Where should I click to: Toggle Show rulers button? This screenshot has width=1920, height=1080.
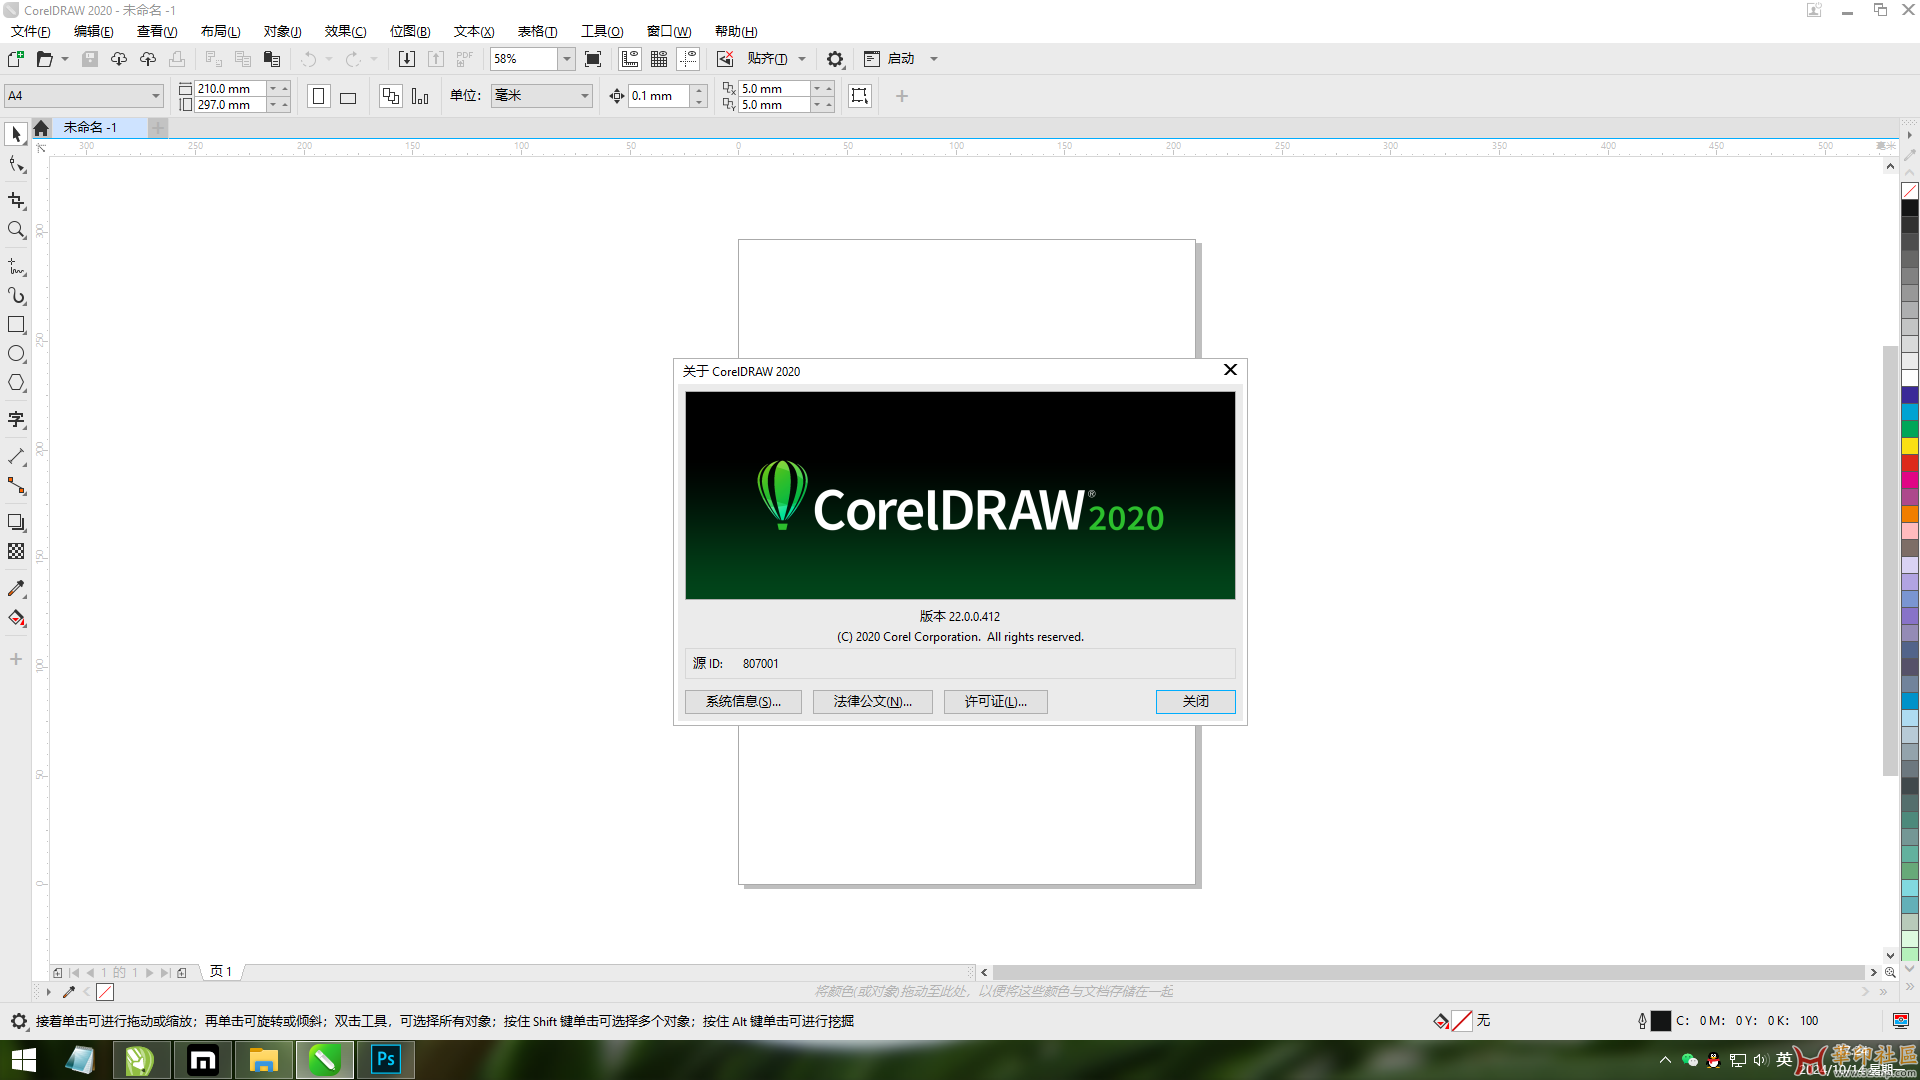630,59
